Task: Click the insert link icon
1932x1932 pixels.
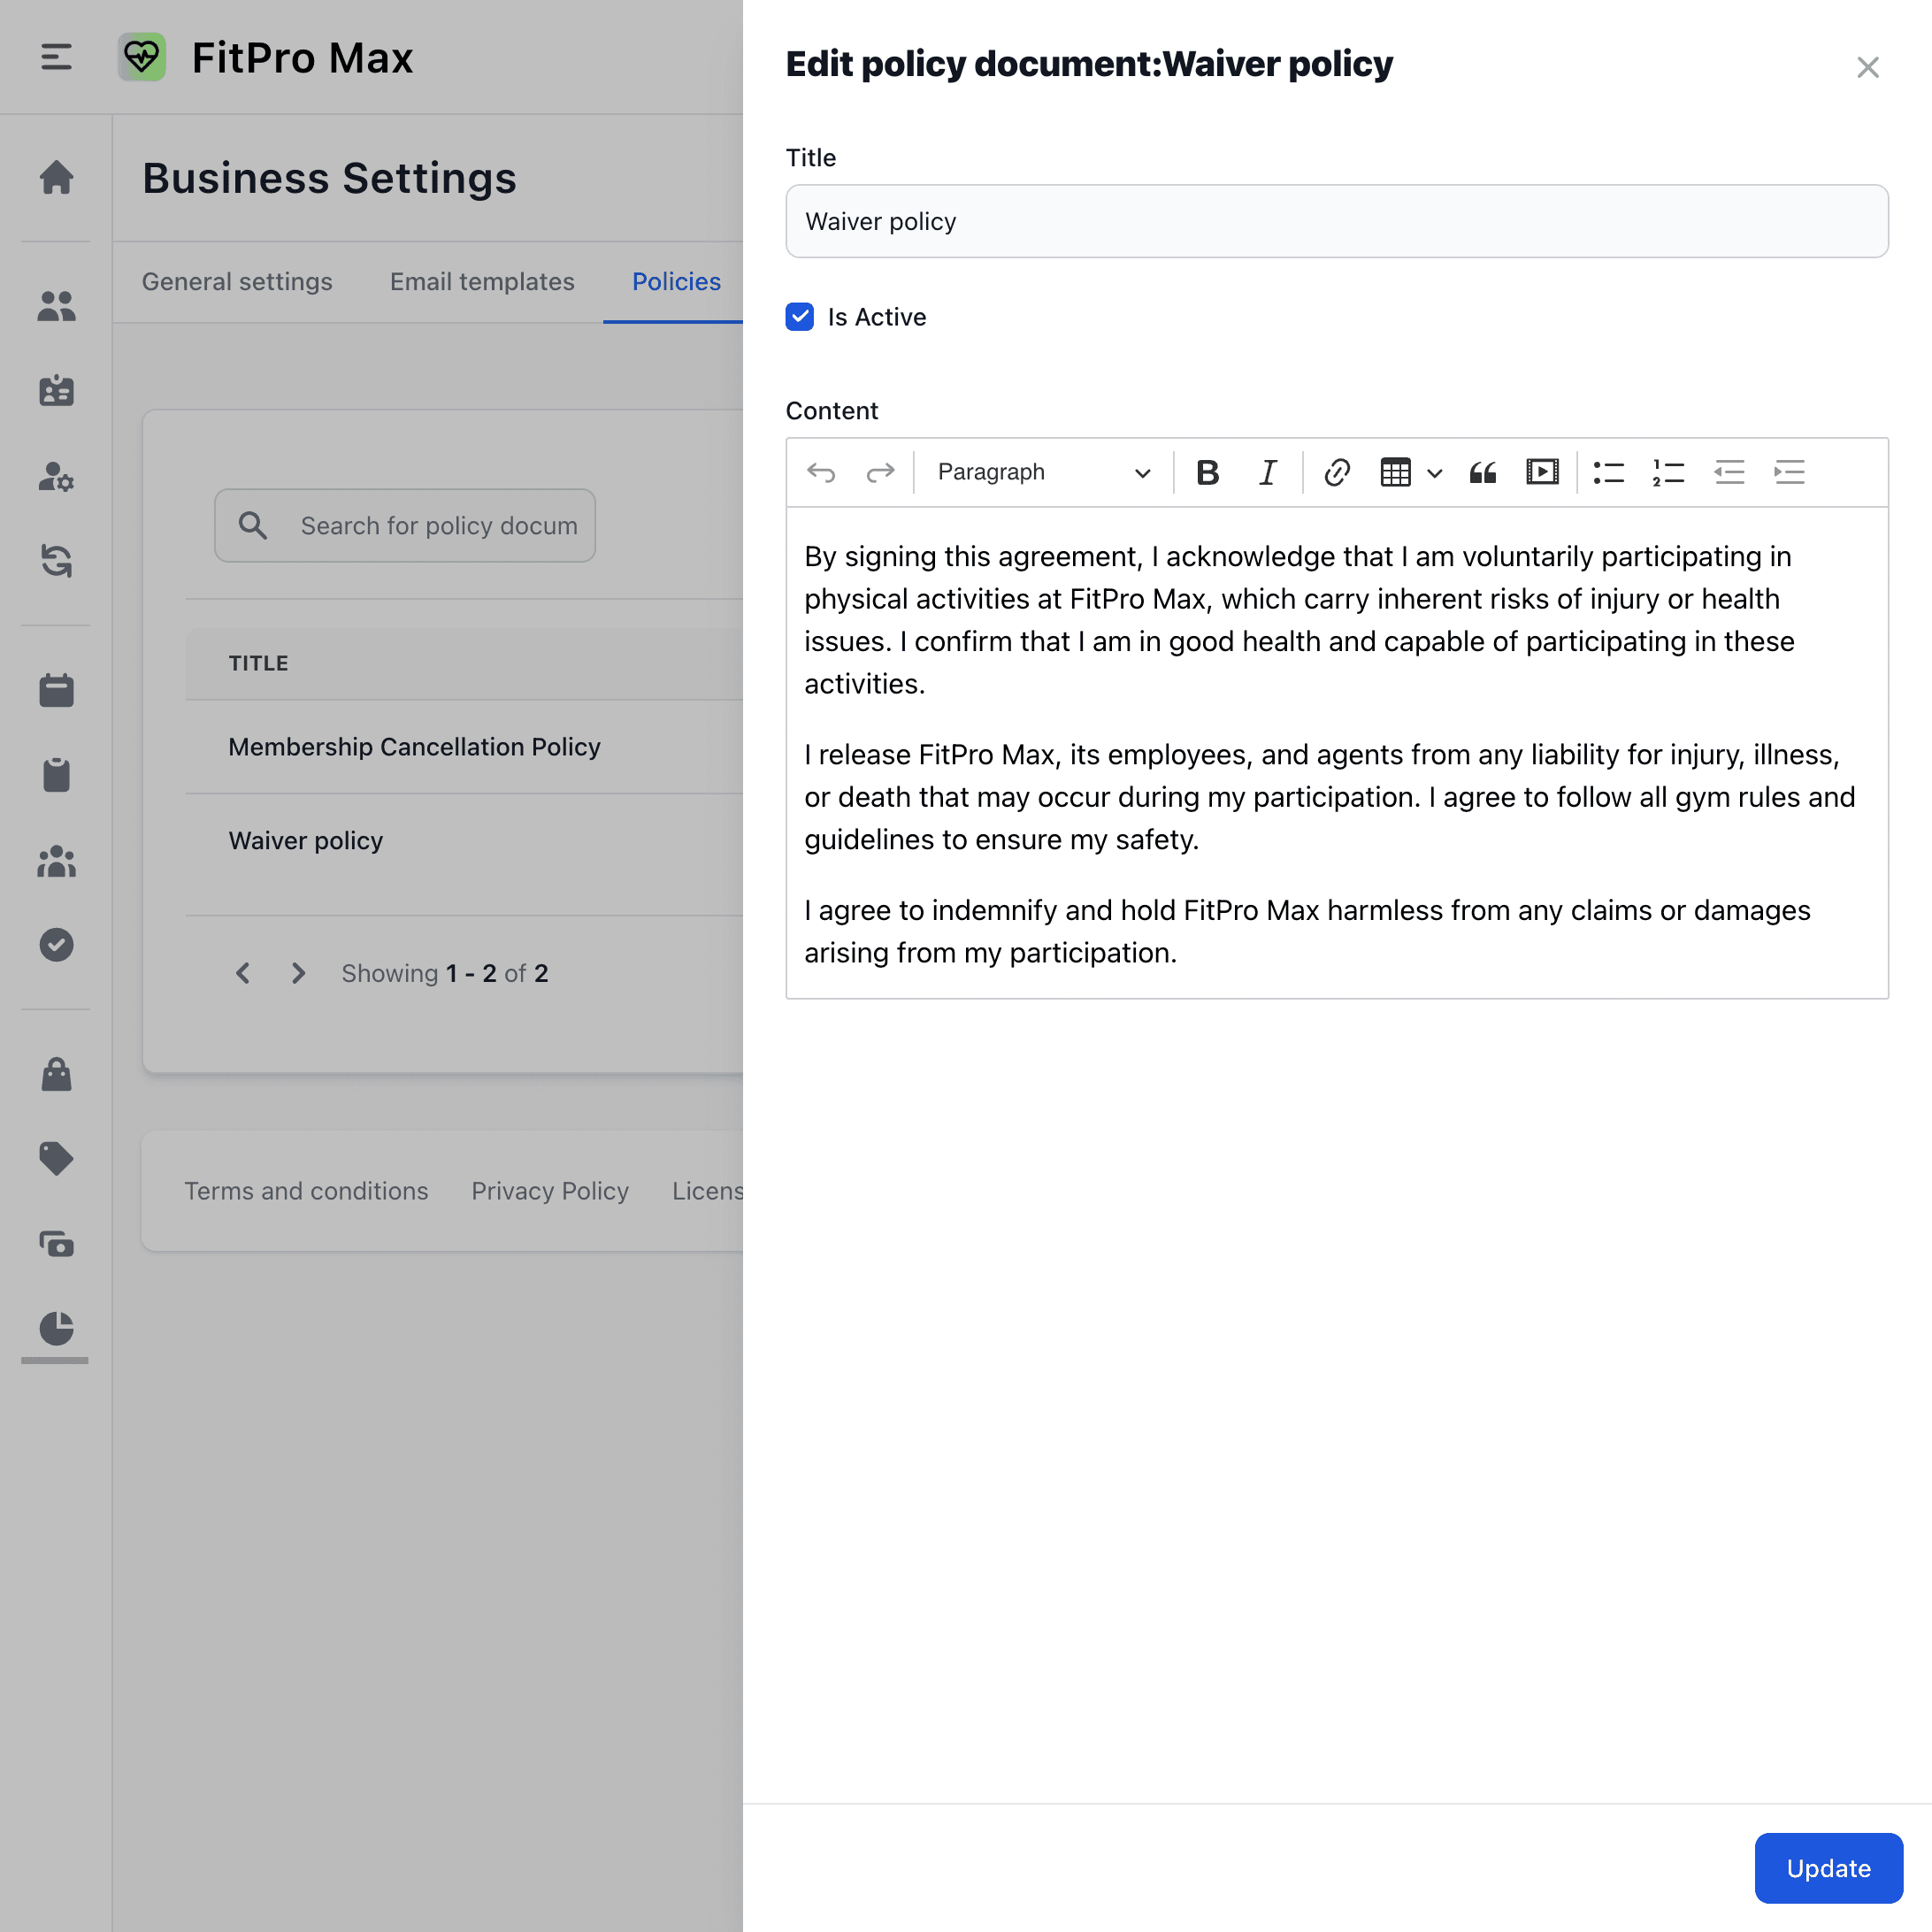Action: tap(1336, 472)
